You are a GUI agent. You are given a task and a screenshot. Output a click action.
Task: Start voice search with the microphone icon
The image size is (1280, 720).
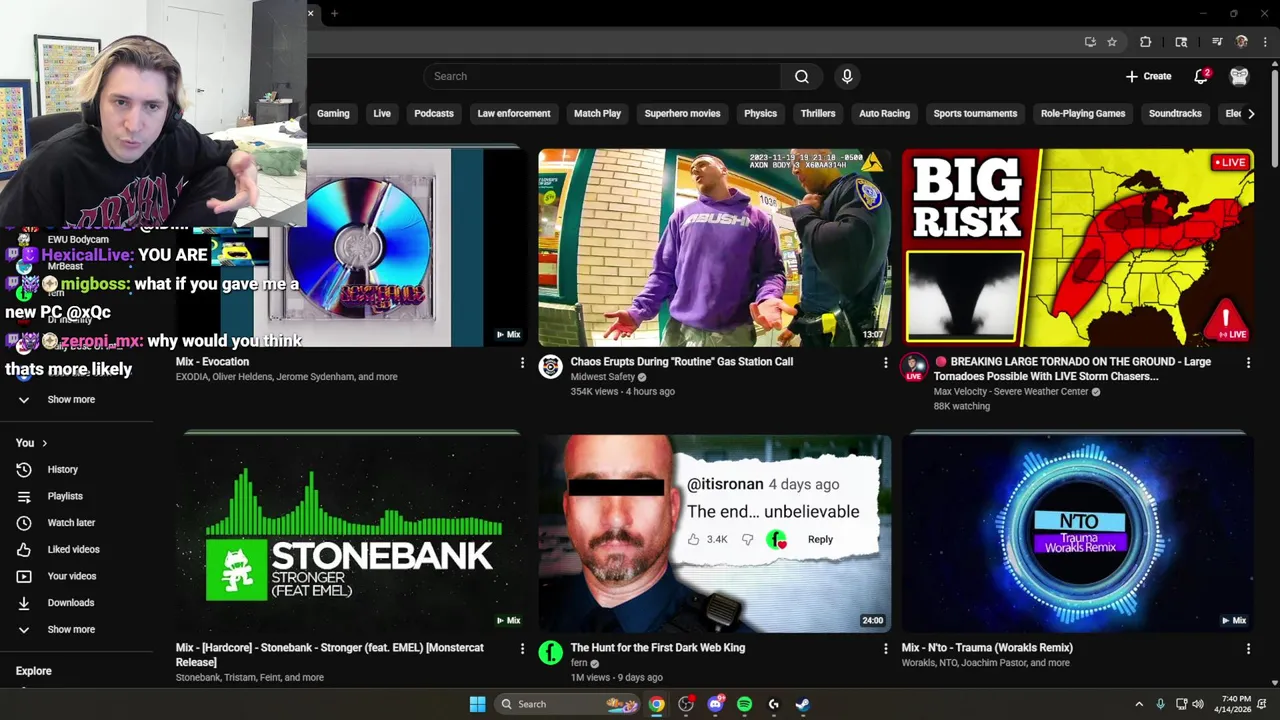(847, 76)
